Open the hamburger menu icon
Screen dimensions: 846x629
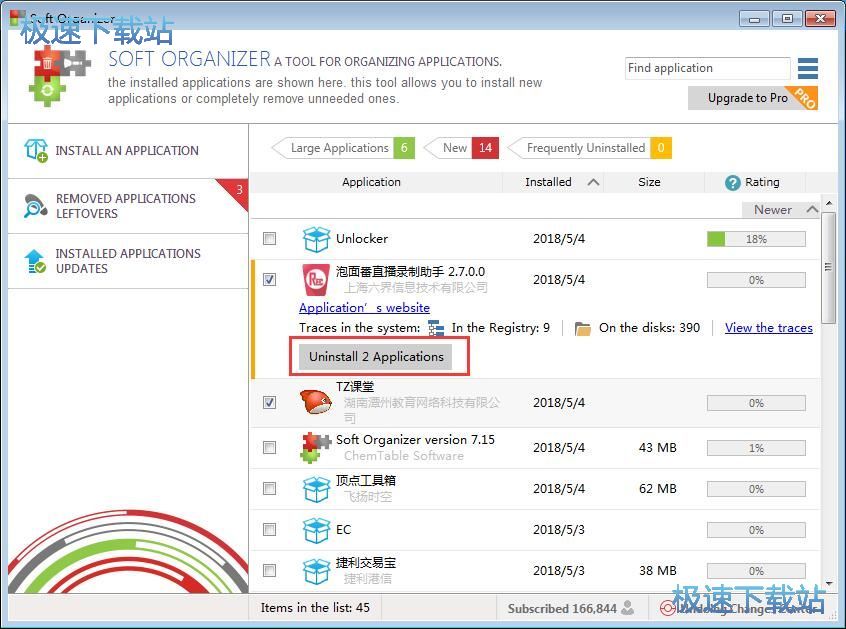tap(808, 68)
